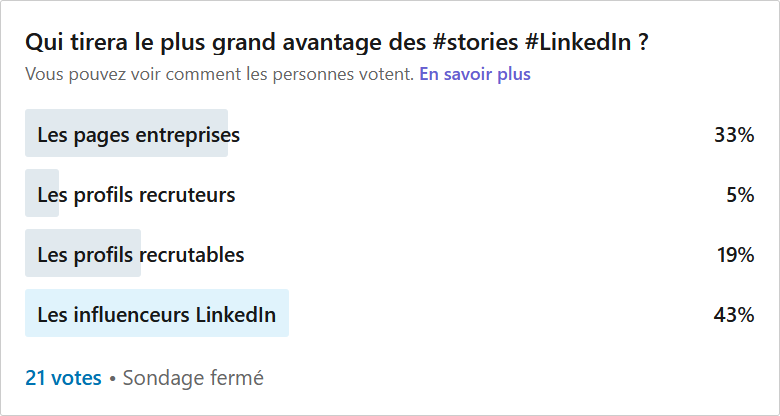Click the 19% result percentage
Image resolution: width=780 pixels, height=416 pixels.
(x=735, y=255)
